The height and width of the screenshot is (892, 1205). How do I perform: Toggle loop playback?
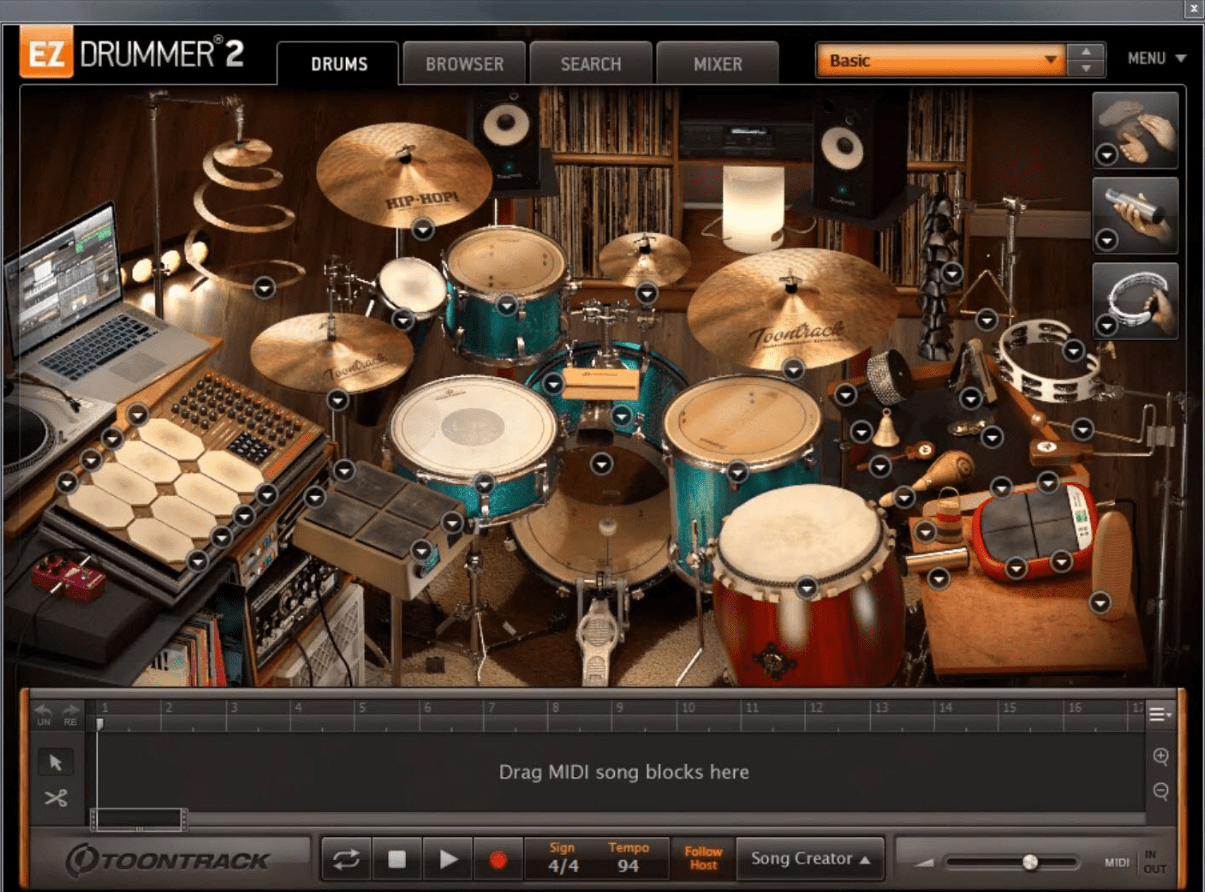[346, 860]
